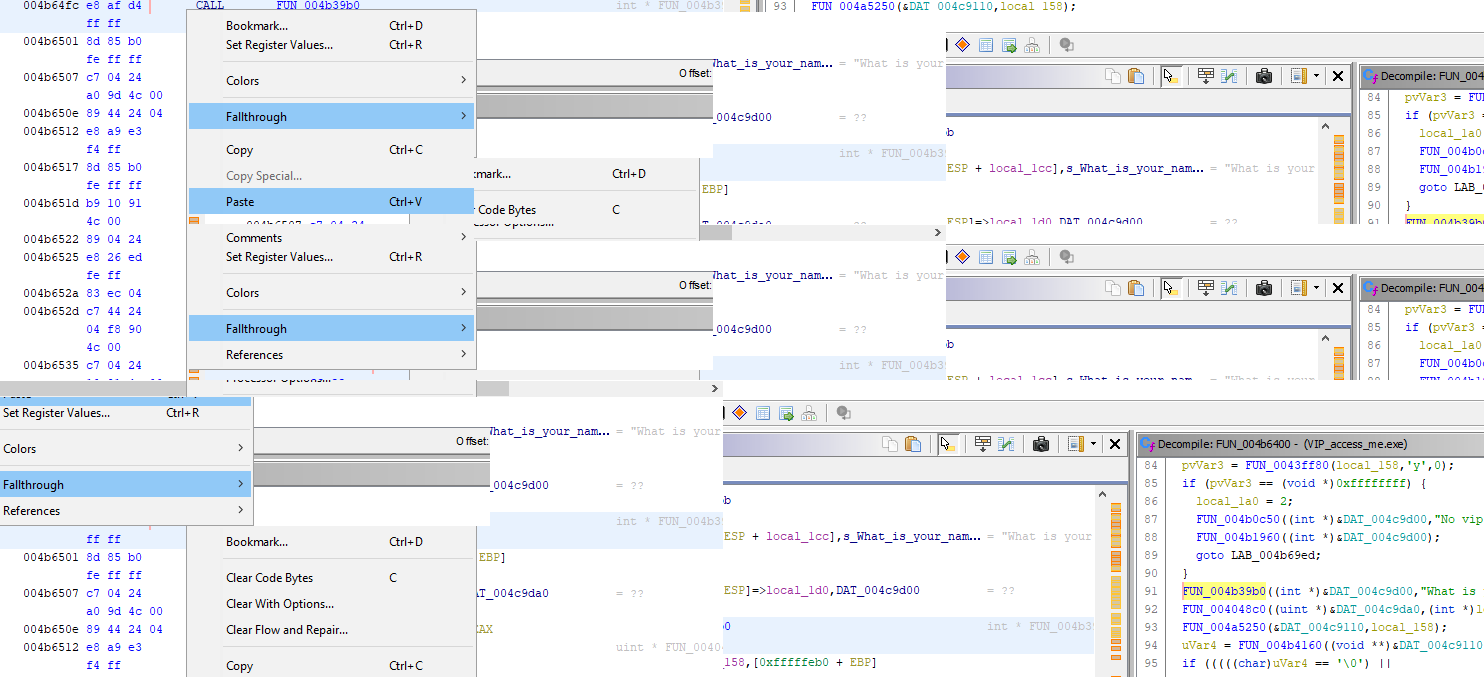
Task: Select listing address 004b6535
Action: coord(49,365)
